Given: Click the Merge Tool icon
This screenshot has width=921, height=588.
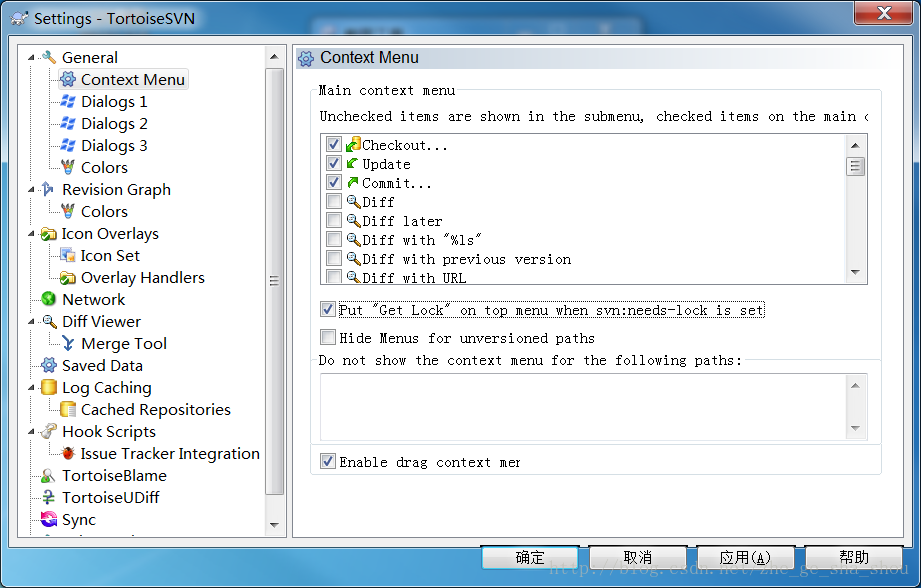Looking at the screenshot, I should 68,344.
